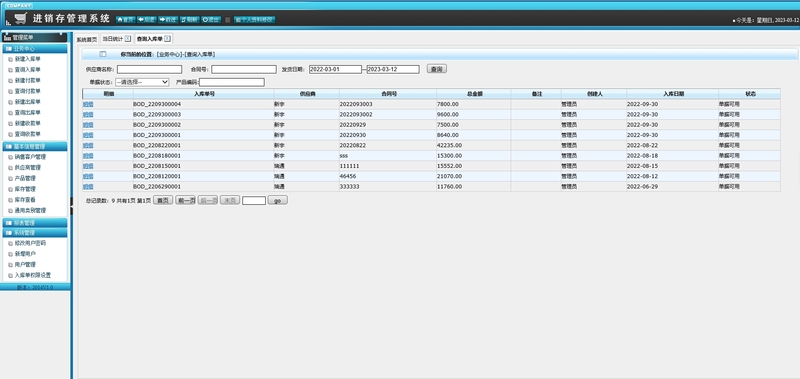This screenshot has height=379, width=800.
Task: Expand the 报表管理 menu section
Action: click(35, 223)
